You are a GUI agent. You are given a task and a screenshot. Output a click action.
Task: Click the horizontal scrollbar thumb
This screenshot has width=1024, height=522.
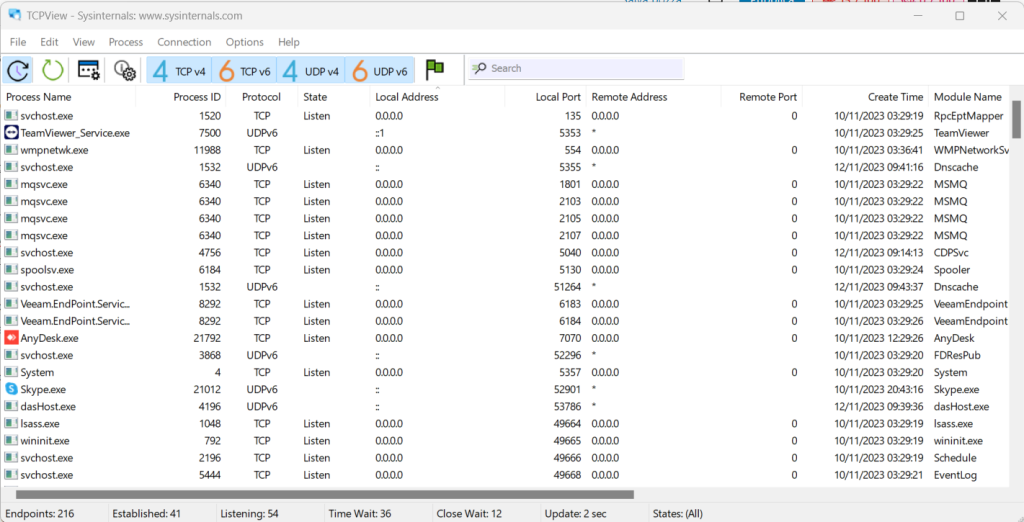325,495
